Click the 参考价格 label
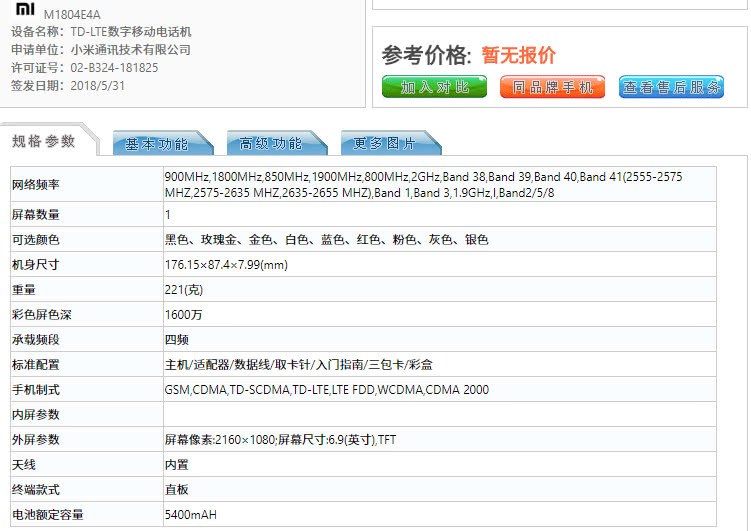Viewport: 751px width, 531px height. click(427, 55)
